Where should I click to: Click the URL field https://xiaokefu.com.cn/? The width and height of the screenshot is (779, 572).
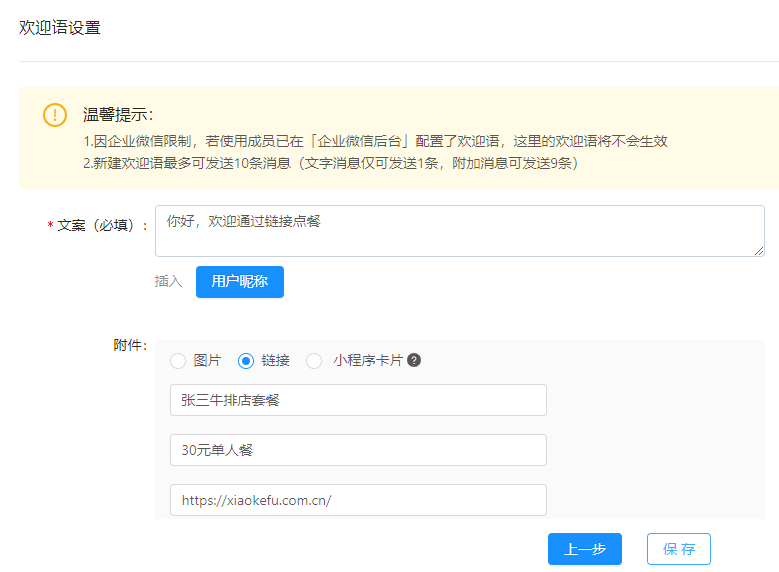point(358,500)
